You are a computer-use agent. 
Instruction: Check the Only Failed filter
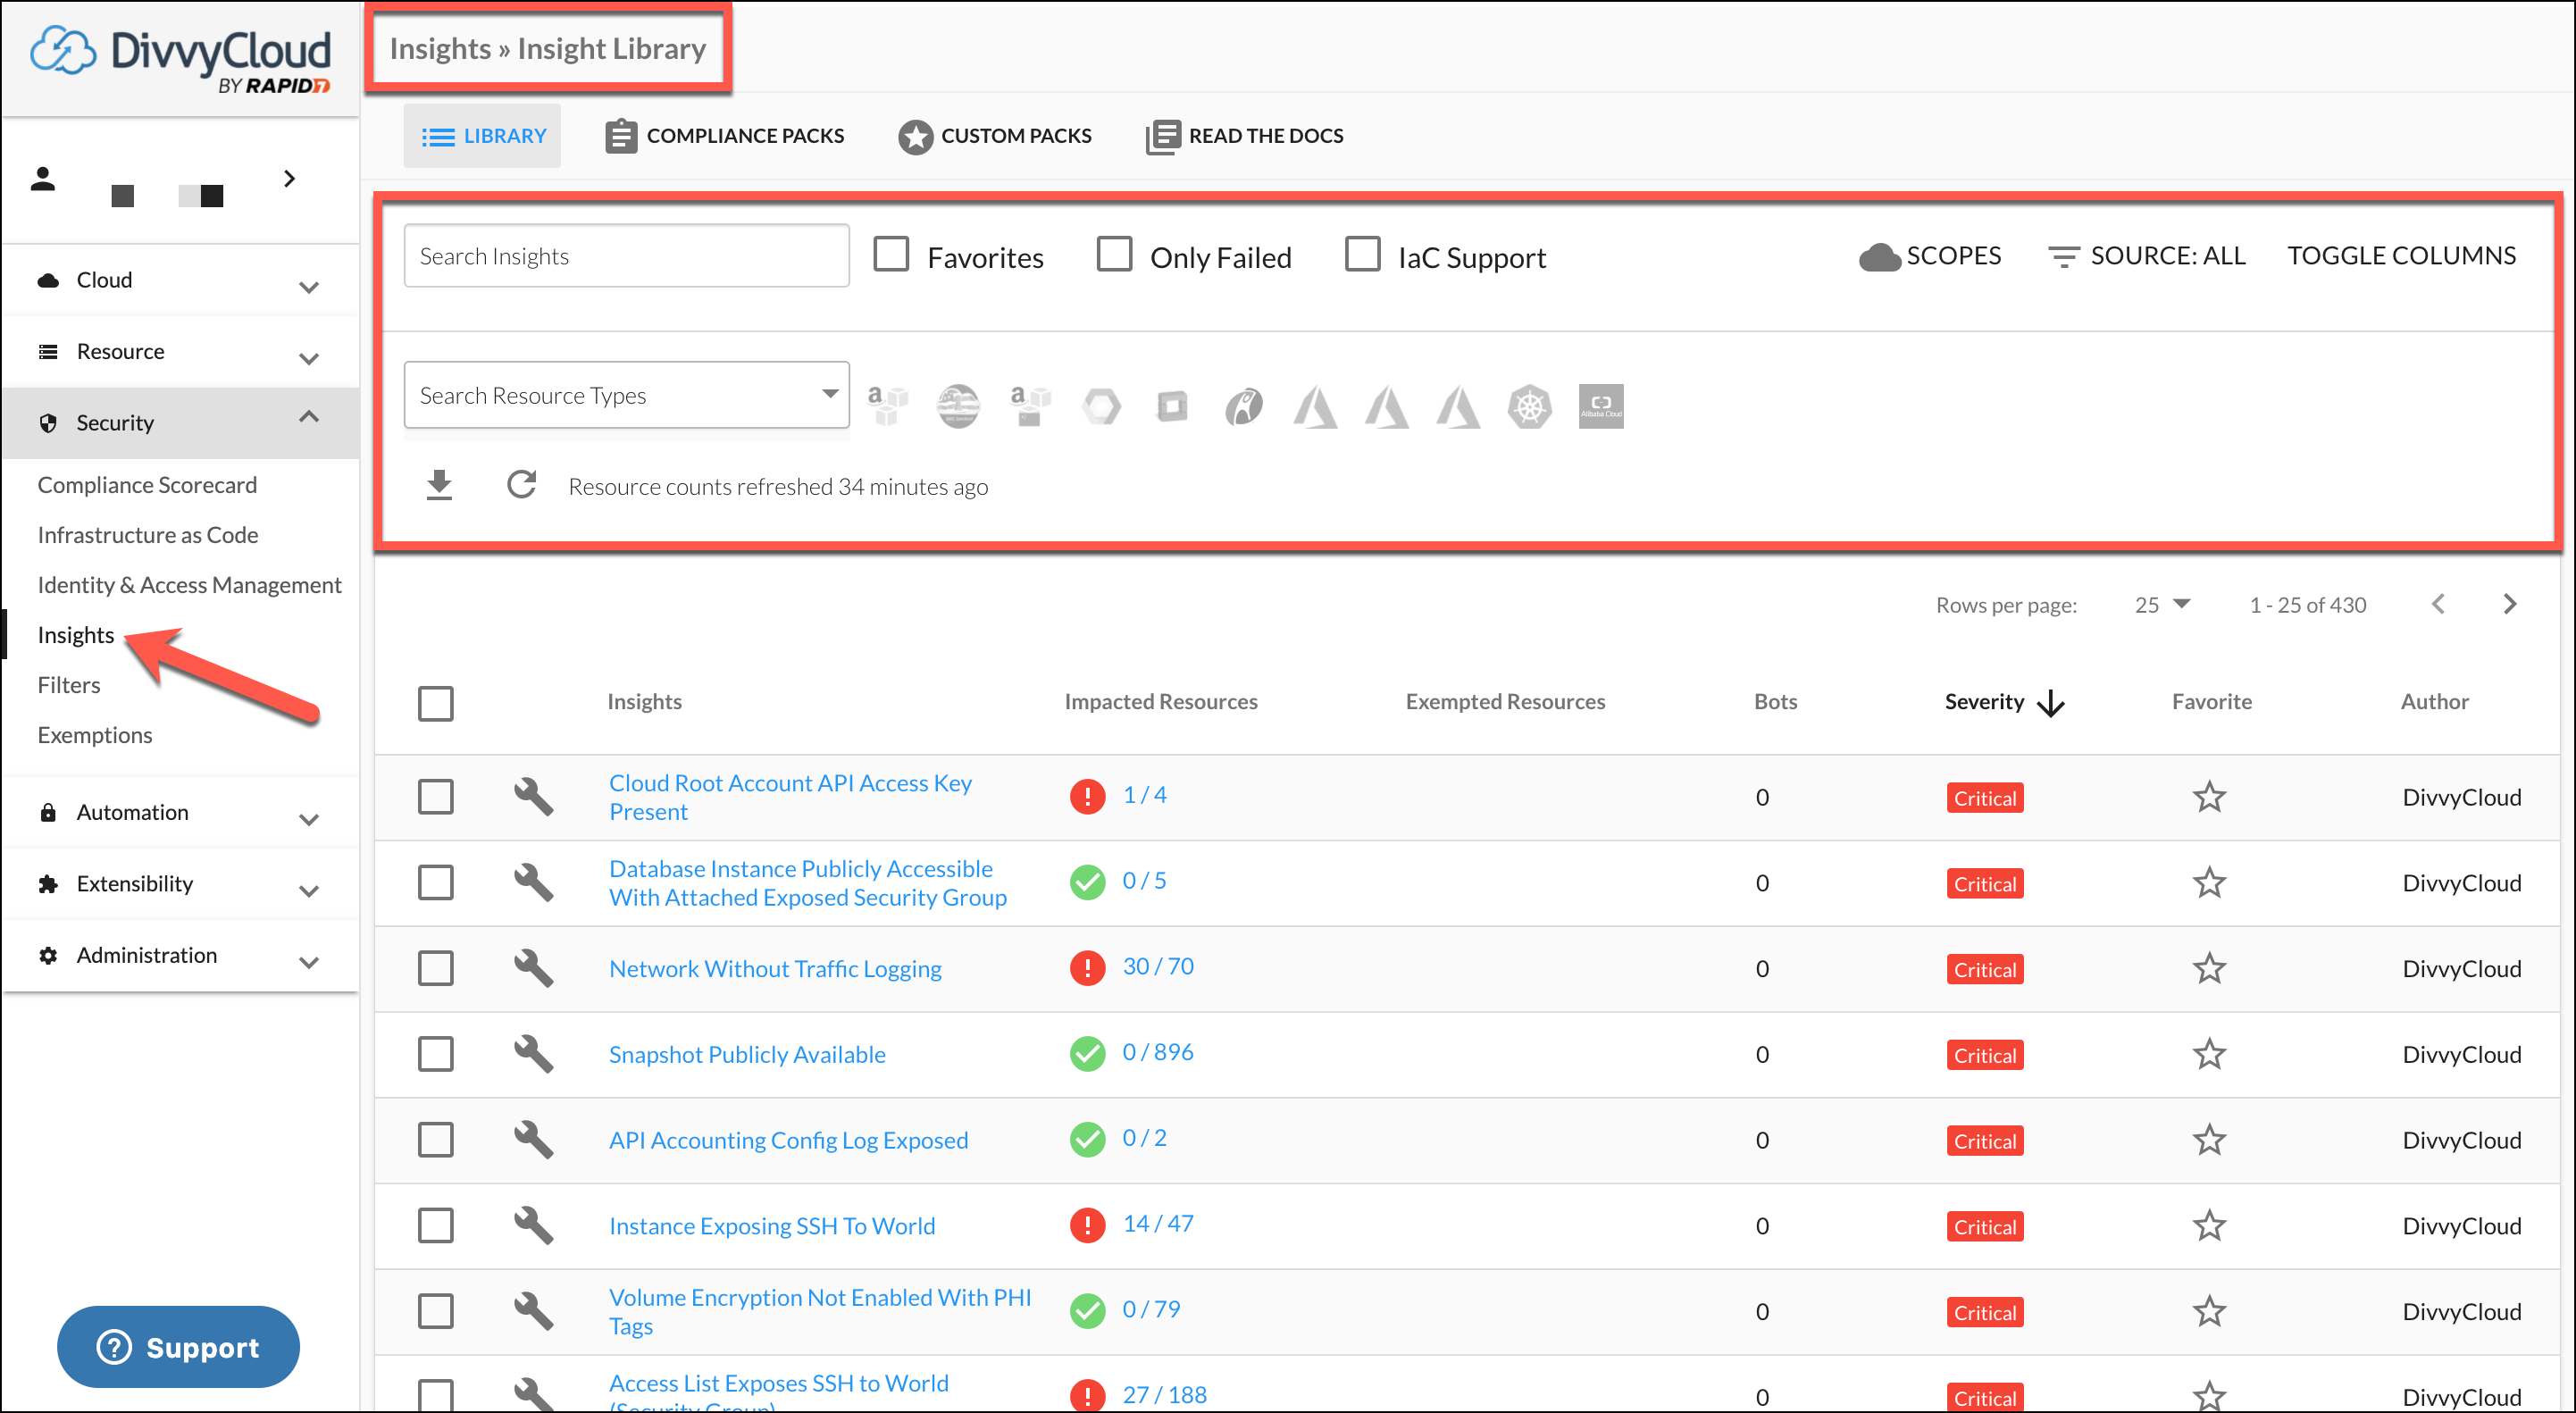point(1113,254)
